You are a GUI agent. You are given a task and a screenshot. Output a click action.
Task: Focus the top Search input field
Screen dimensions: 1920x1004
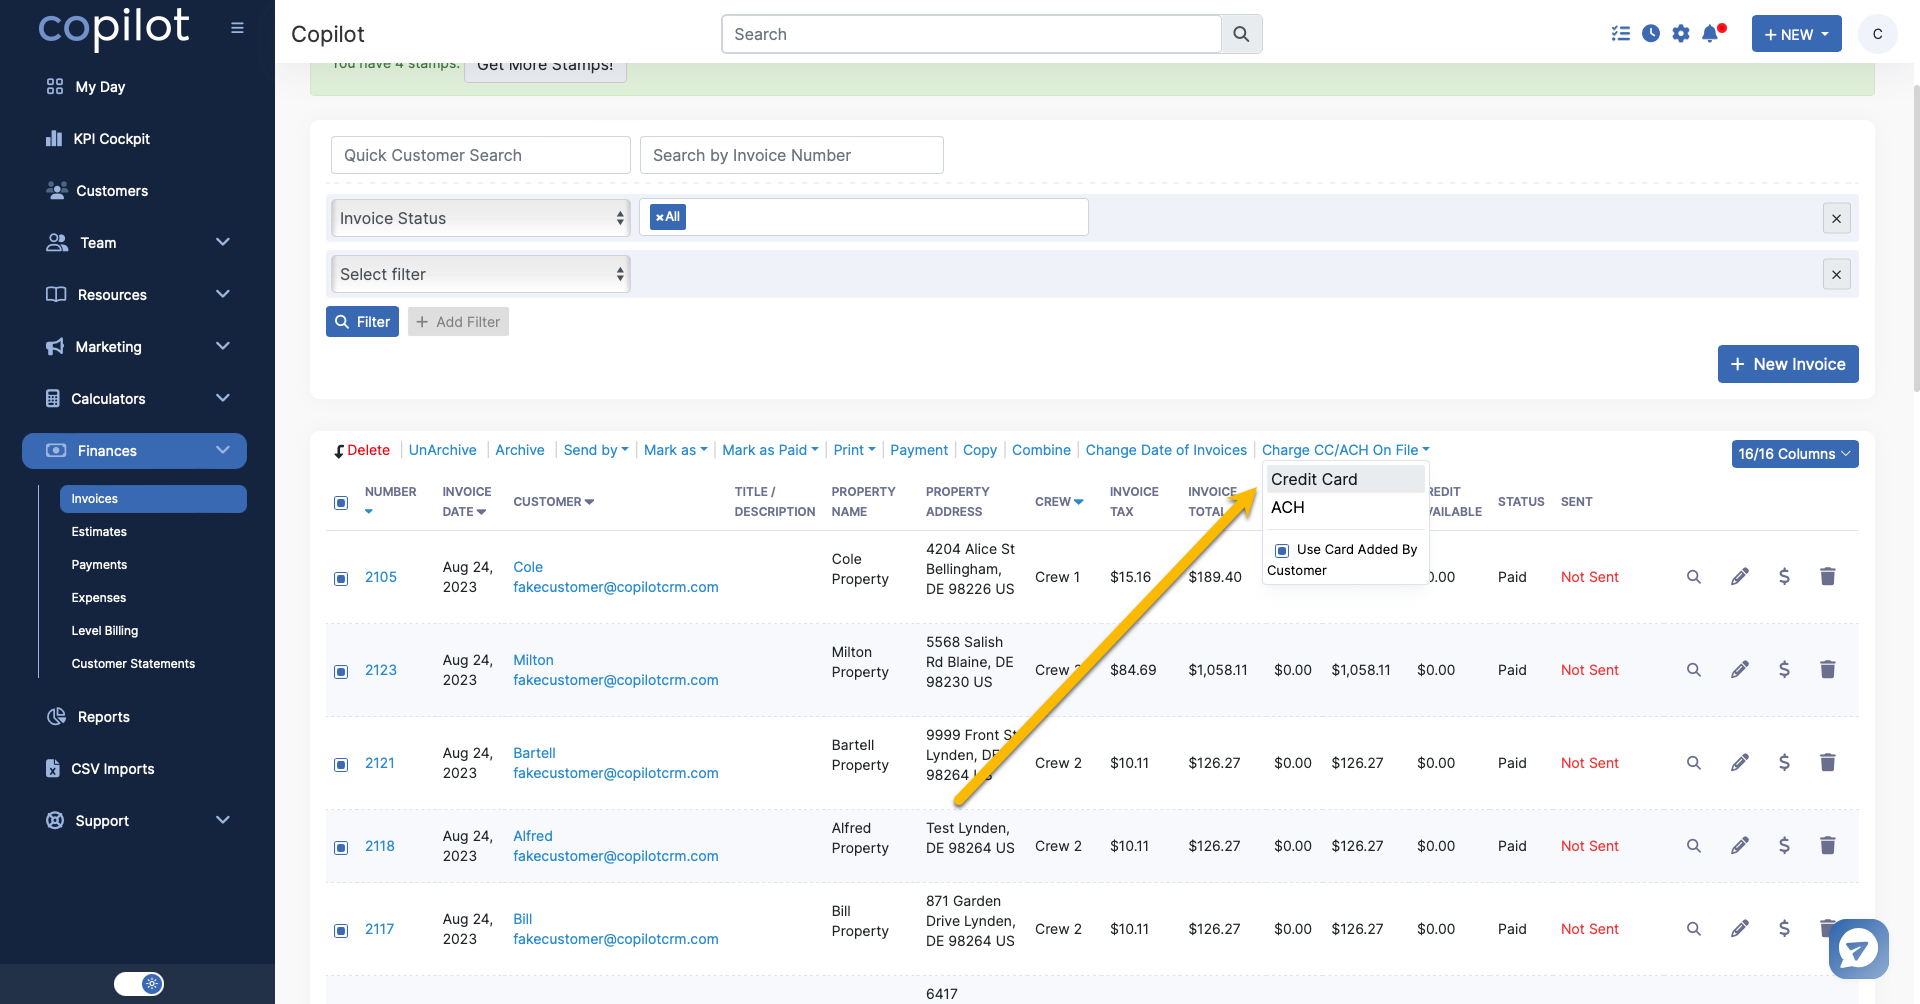tap(971, 34)
